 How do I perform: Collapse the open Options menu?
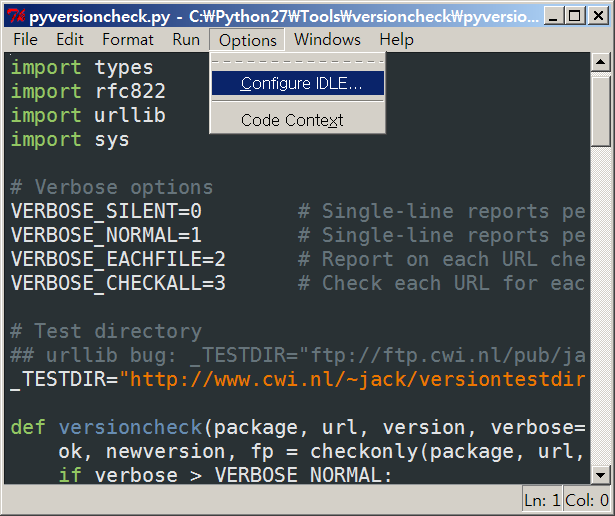pyautogui.click(x=247, y=40)
